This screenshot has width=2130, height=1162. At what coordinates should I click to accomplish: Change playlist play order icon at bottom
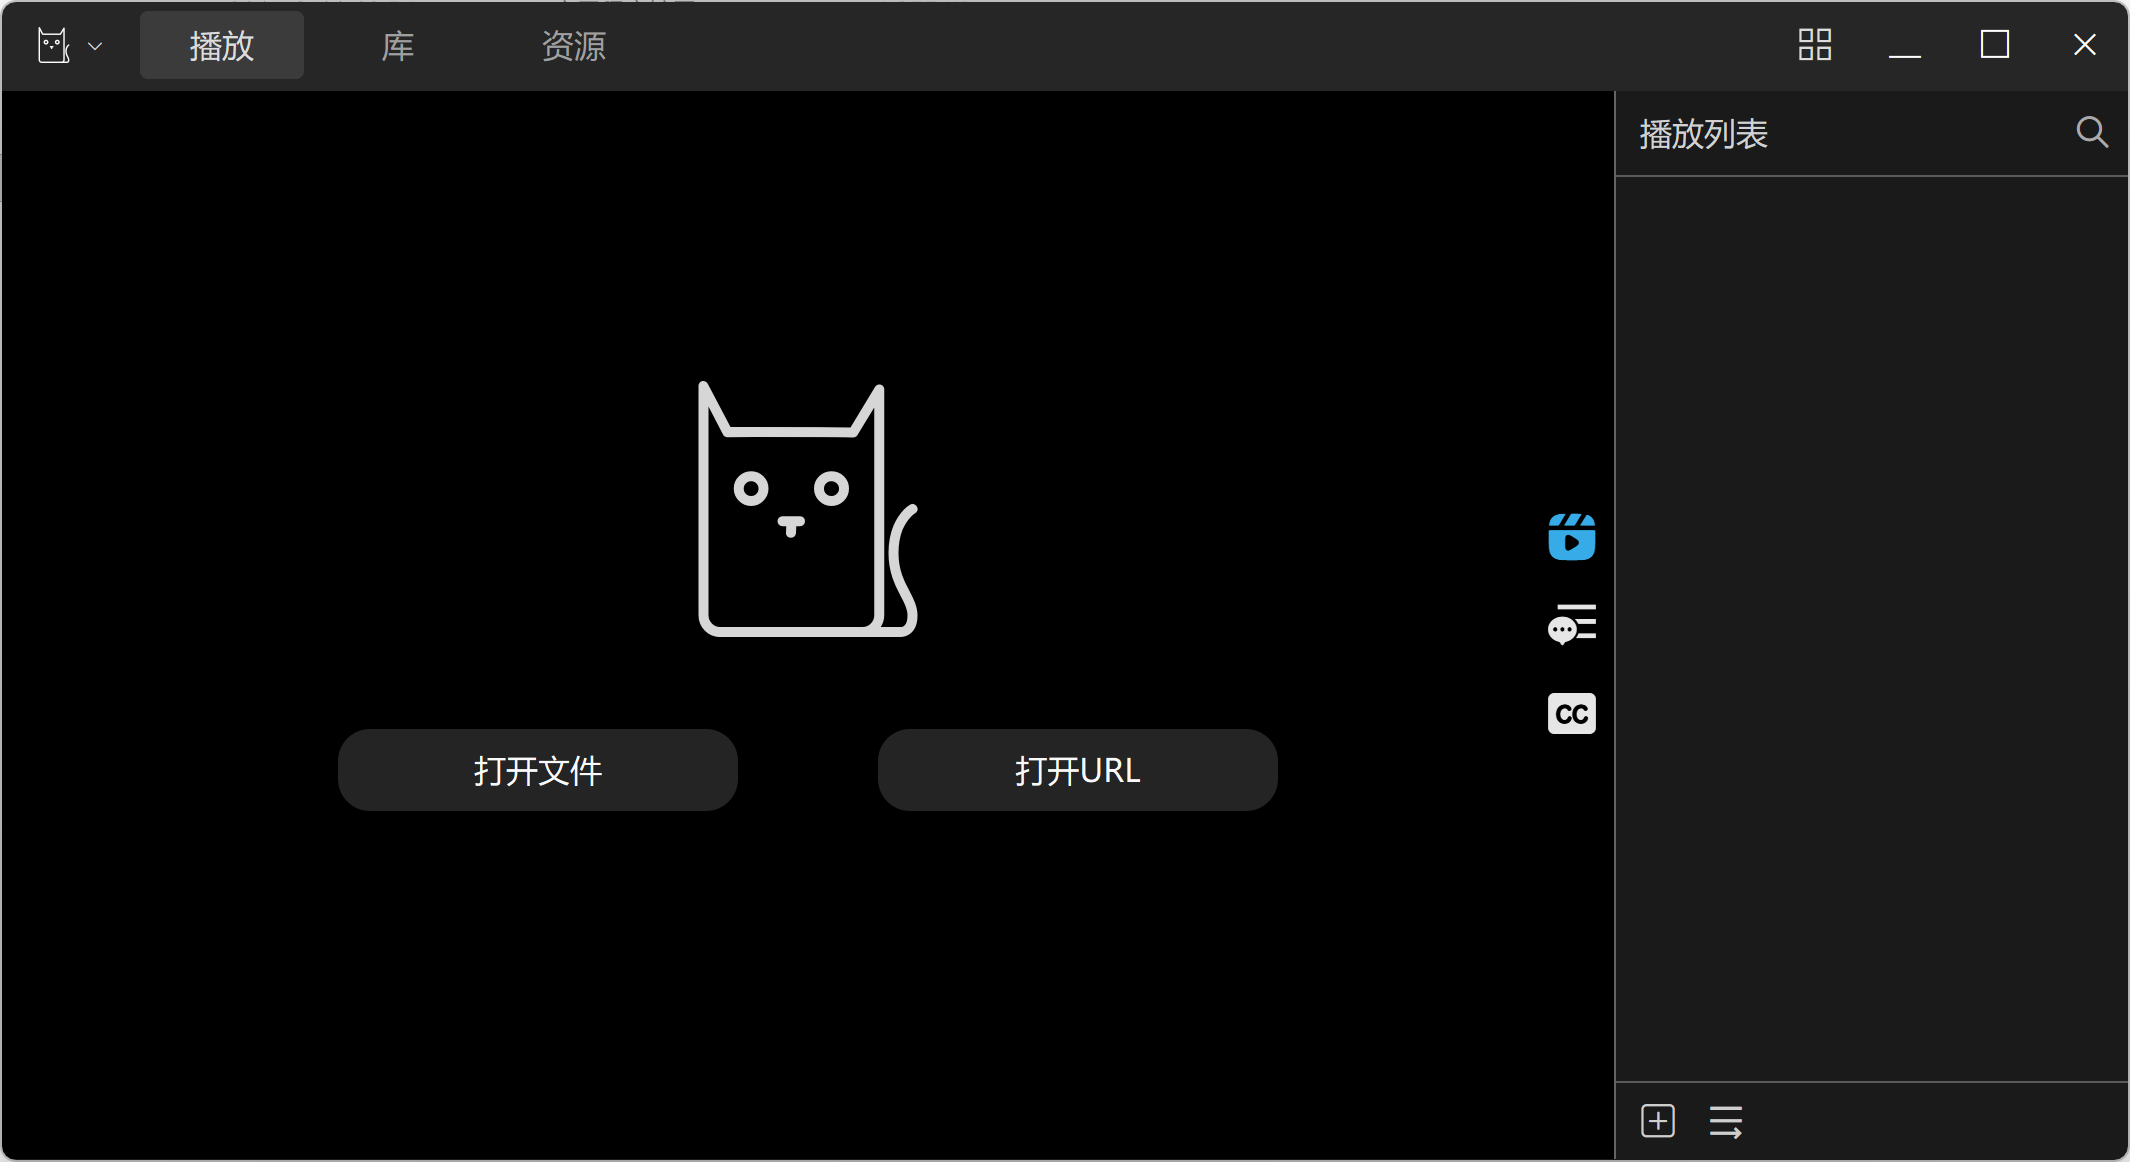[1726, 1121]
